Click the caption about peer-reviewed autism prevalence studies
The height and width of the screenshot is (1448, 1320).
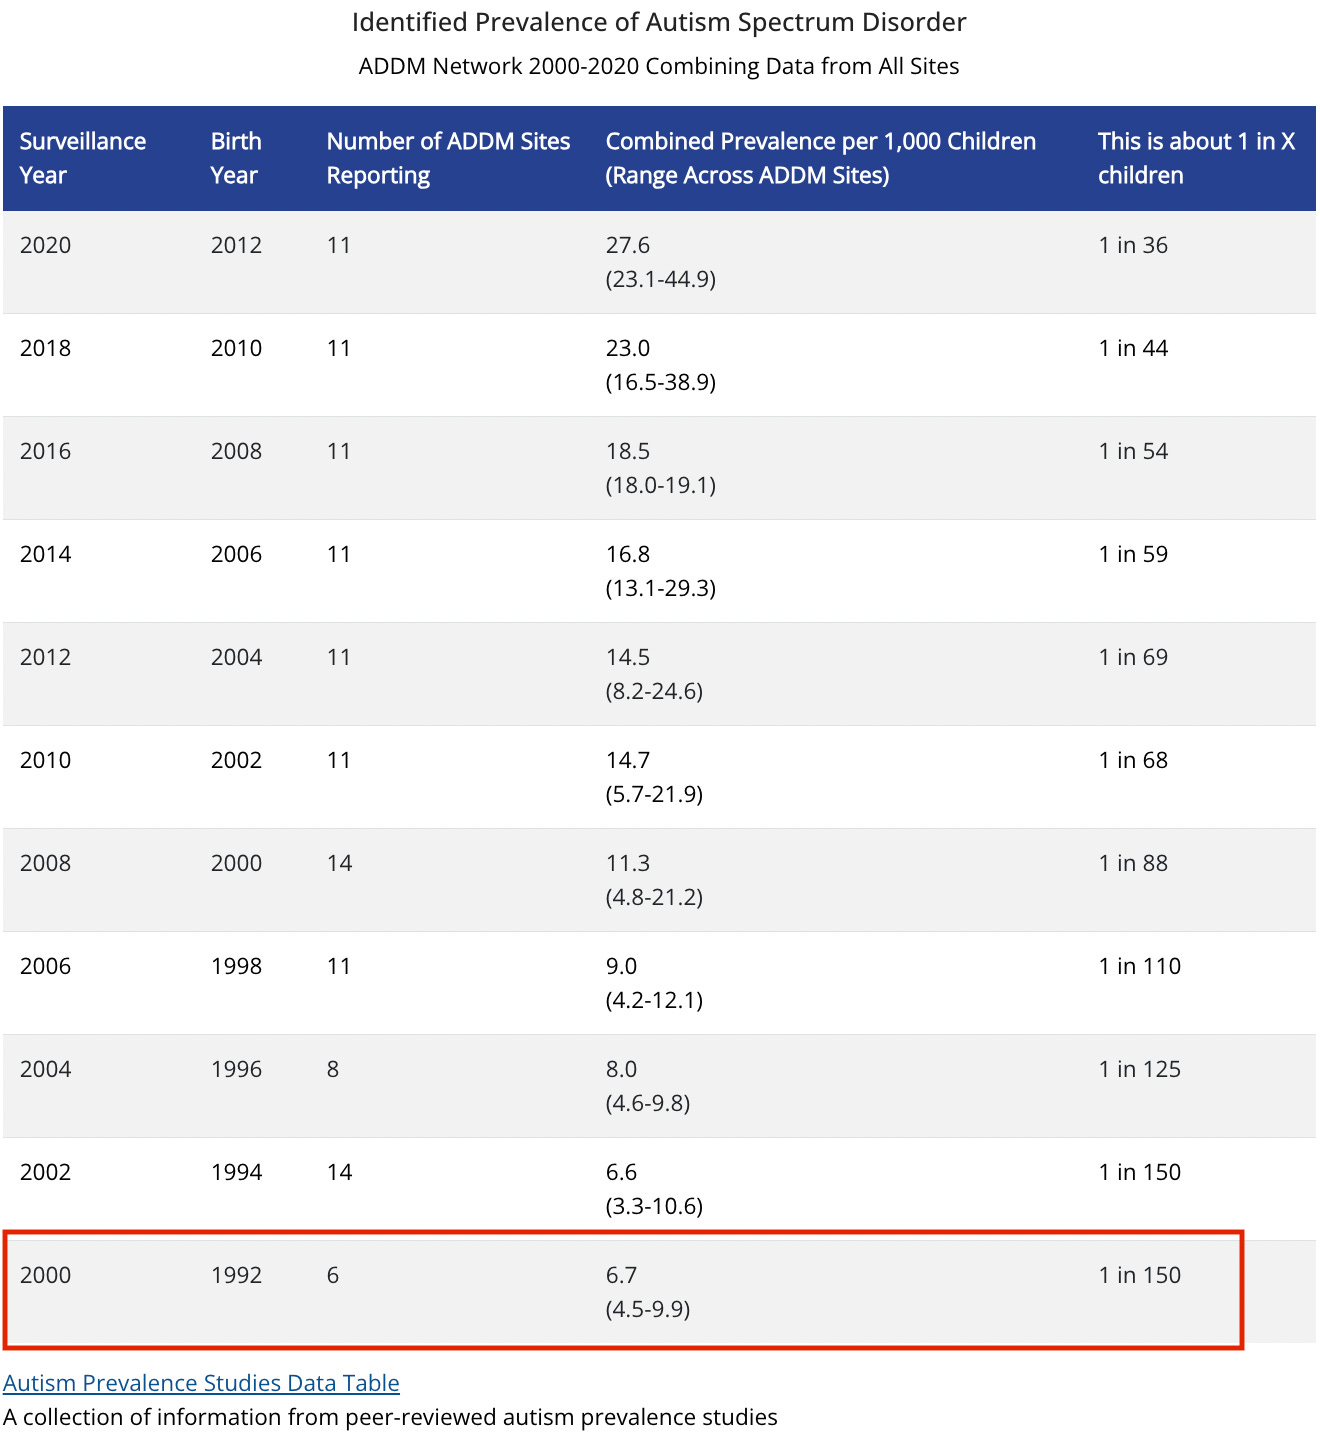(390, 1417)
